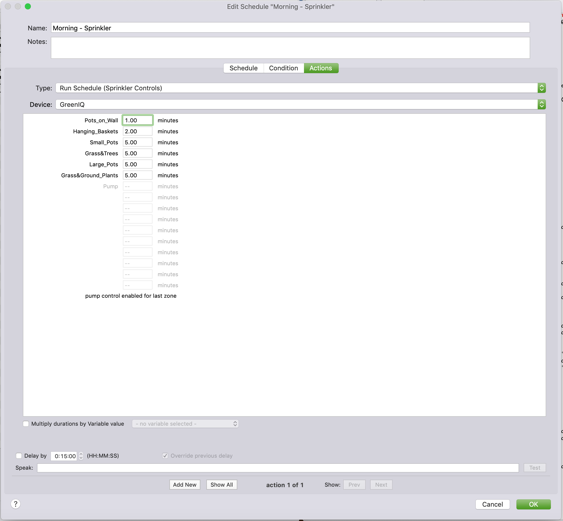
Task: Toggle Override previous delay checkbox
Action: point(165,456)
